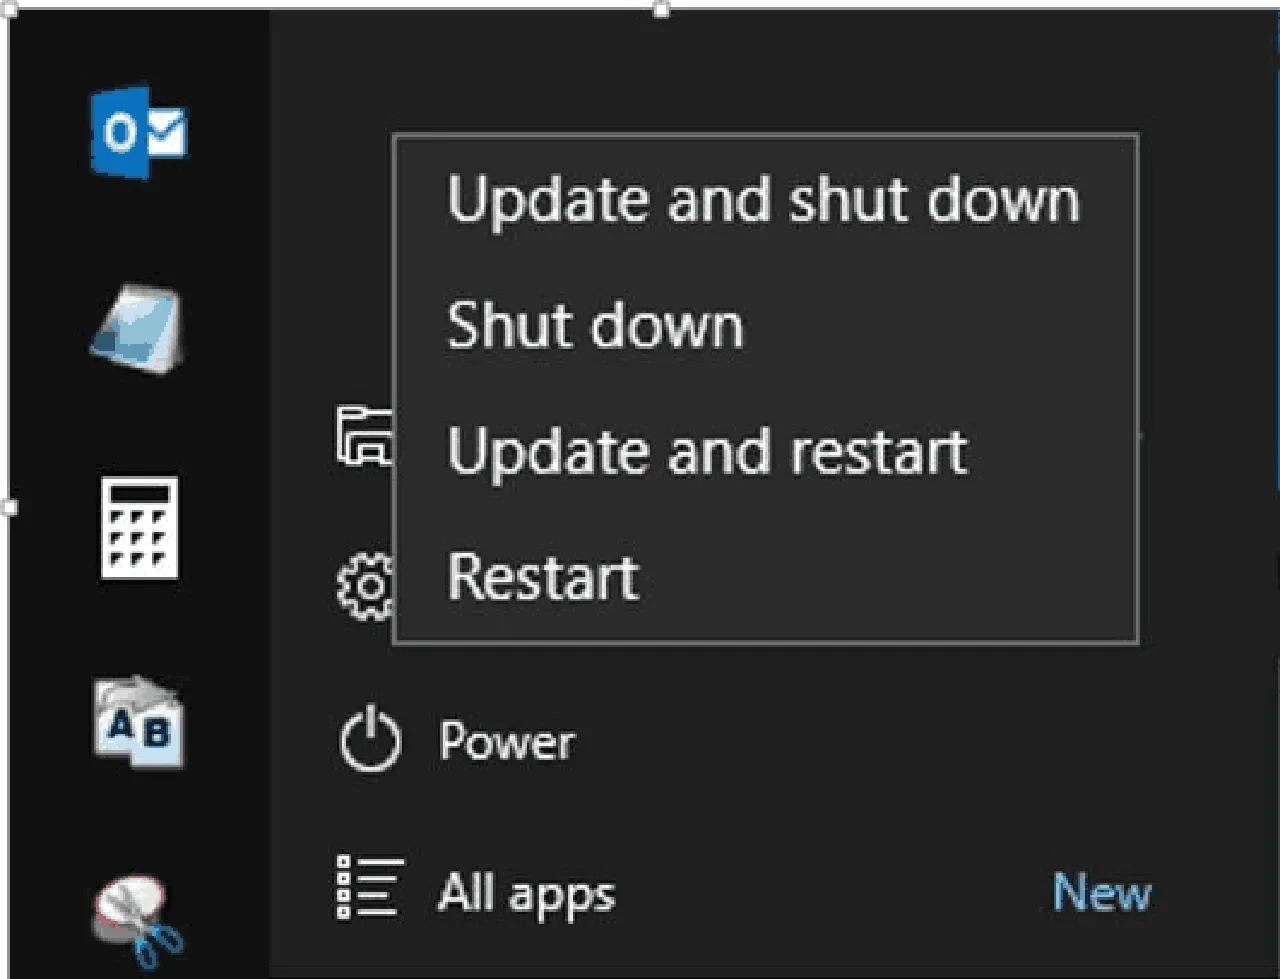Click the "All apps" text label
Image resolution: width=1280 pixels, height=979 pixels.
tap(526, 891)
